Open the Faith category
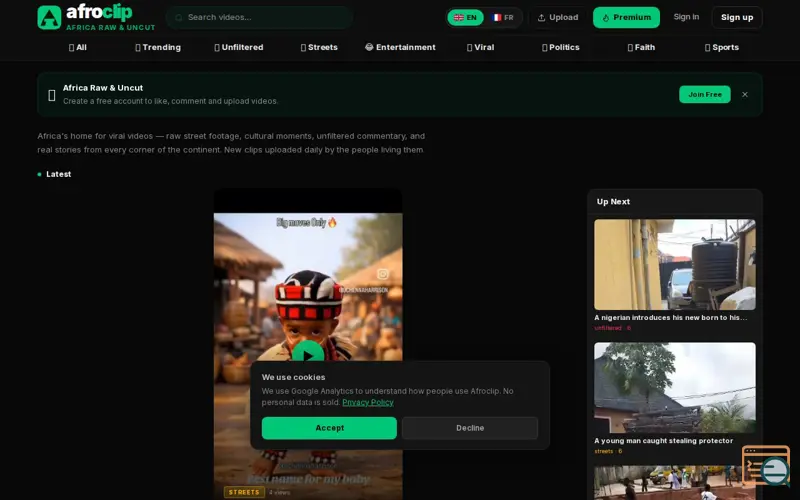The height and width of the screenshot is (500, 800). click(641, 47)
